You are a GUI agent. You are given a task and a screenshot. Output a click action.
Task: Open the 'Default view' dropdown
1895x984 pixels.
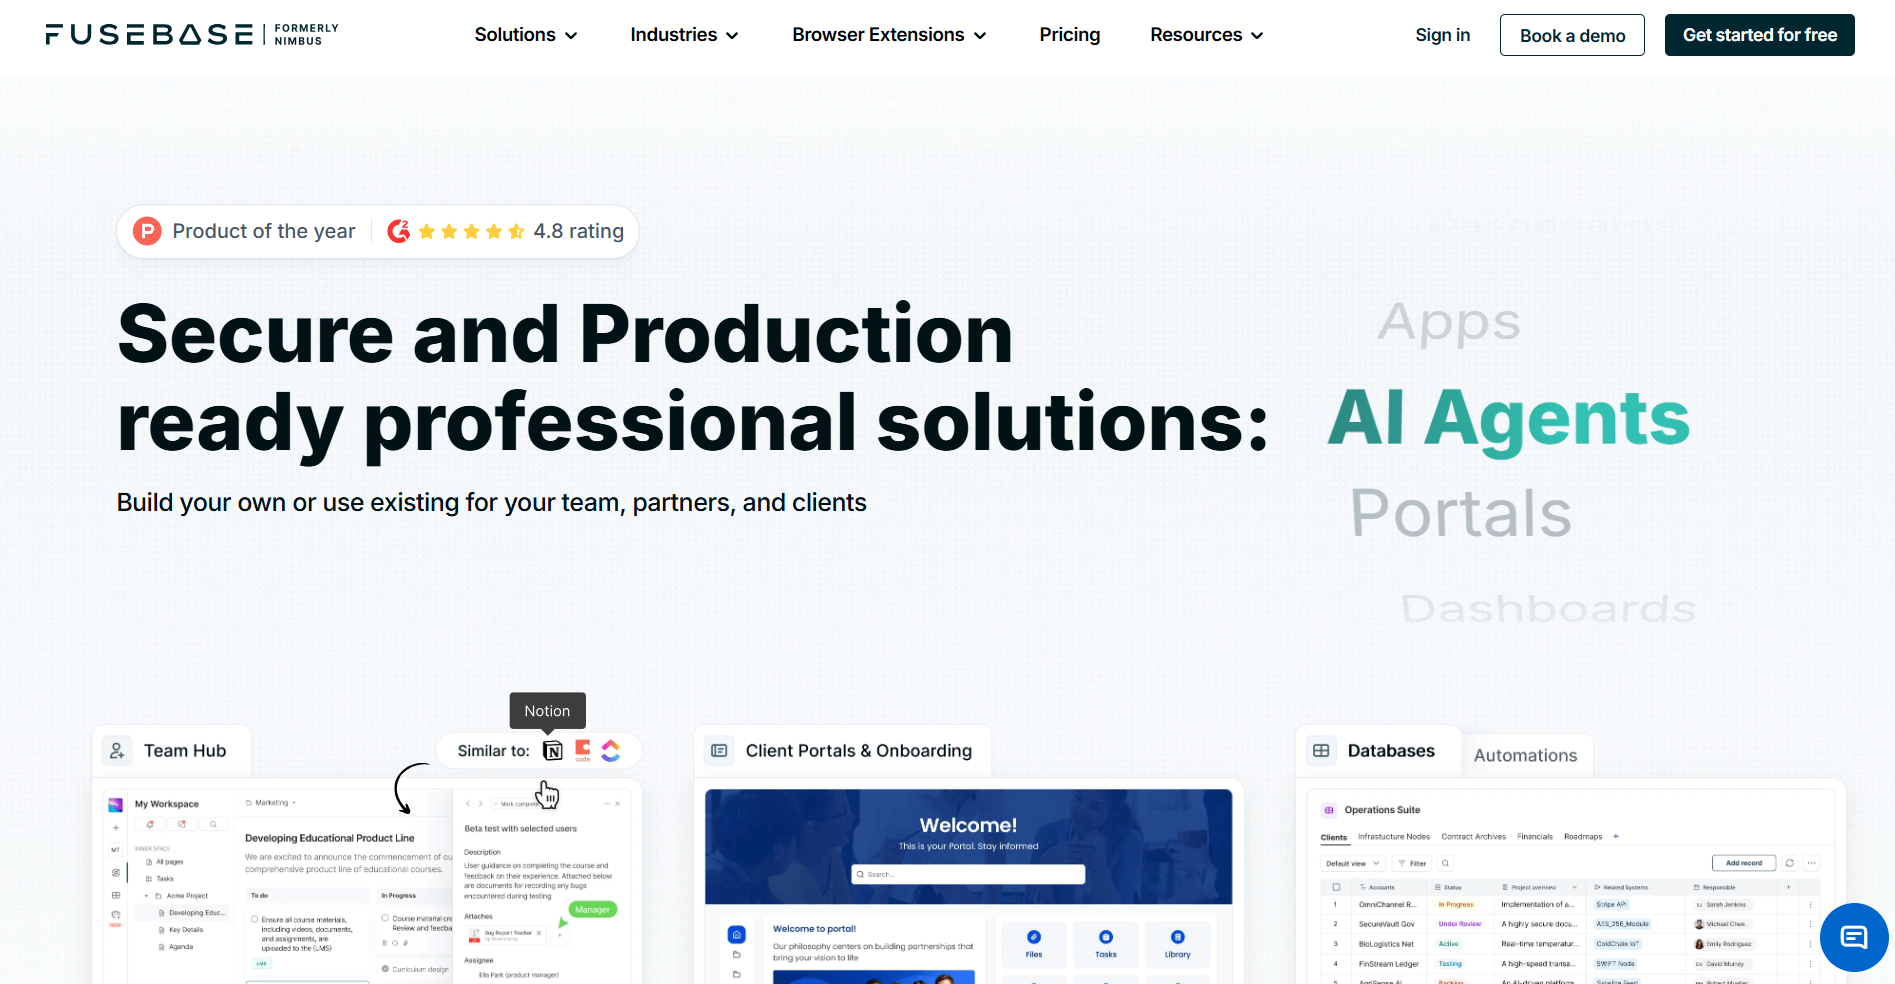(x=1353, y=863)
